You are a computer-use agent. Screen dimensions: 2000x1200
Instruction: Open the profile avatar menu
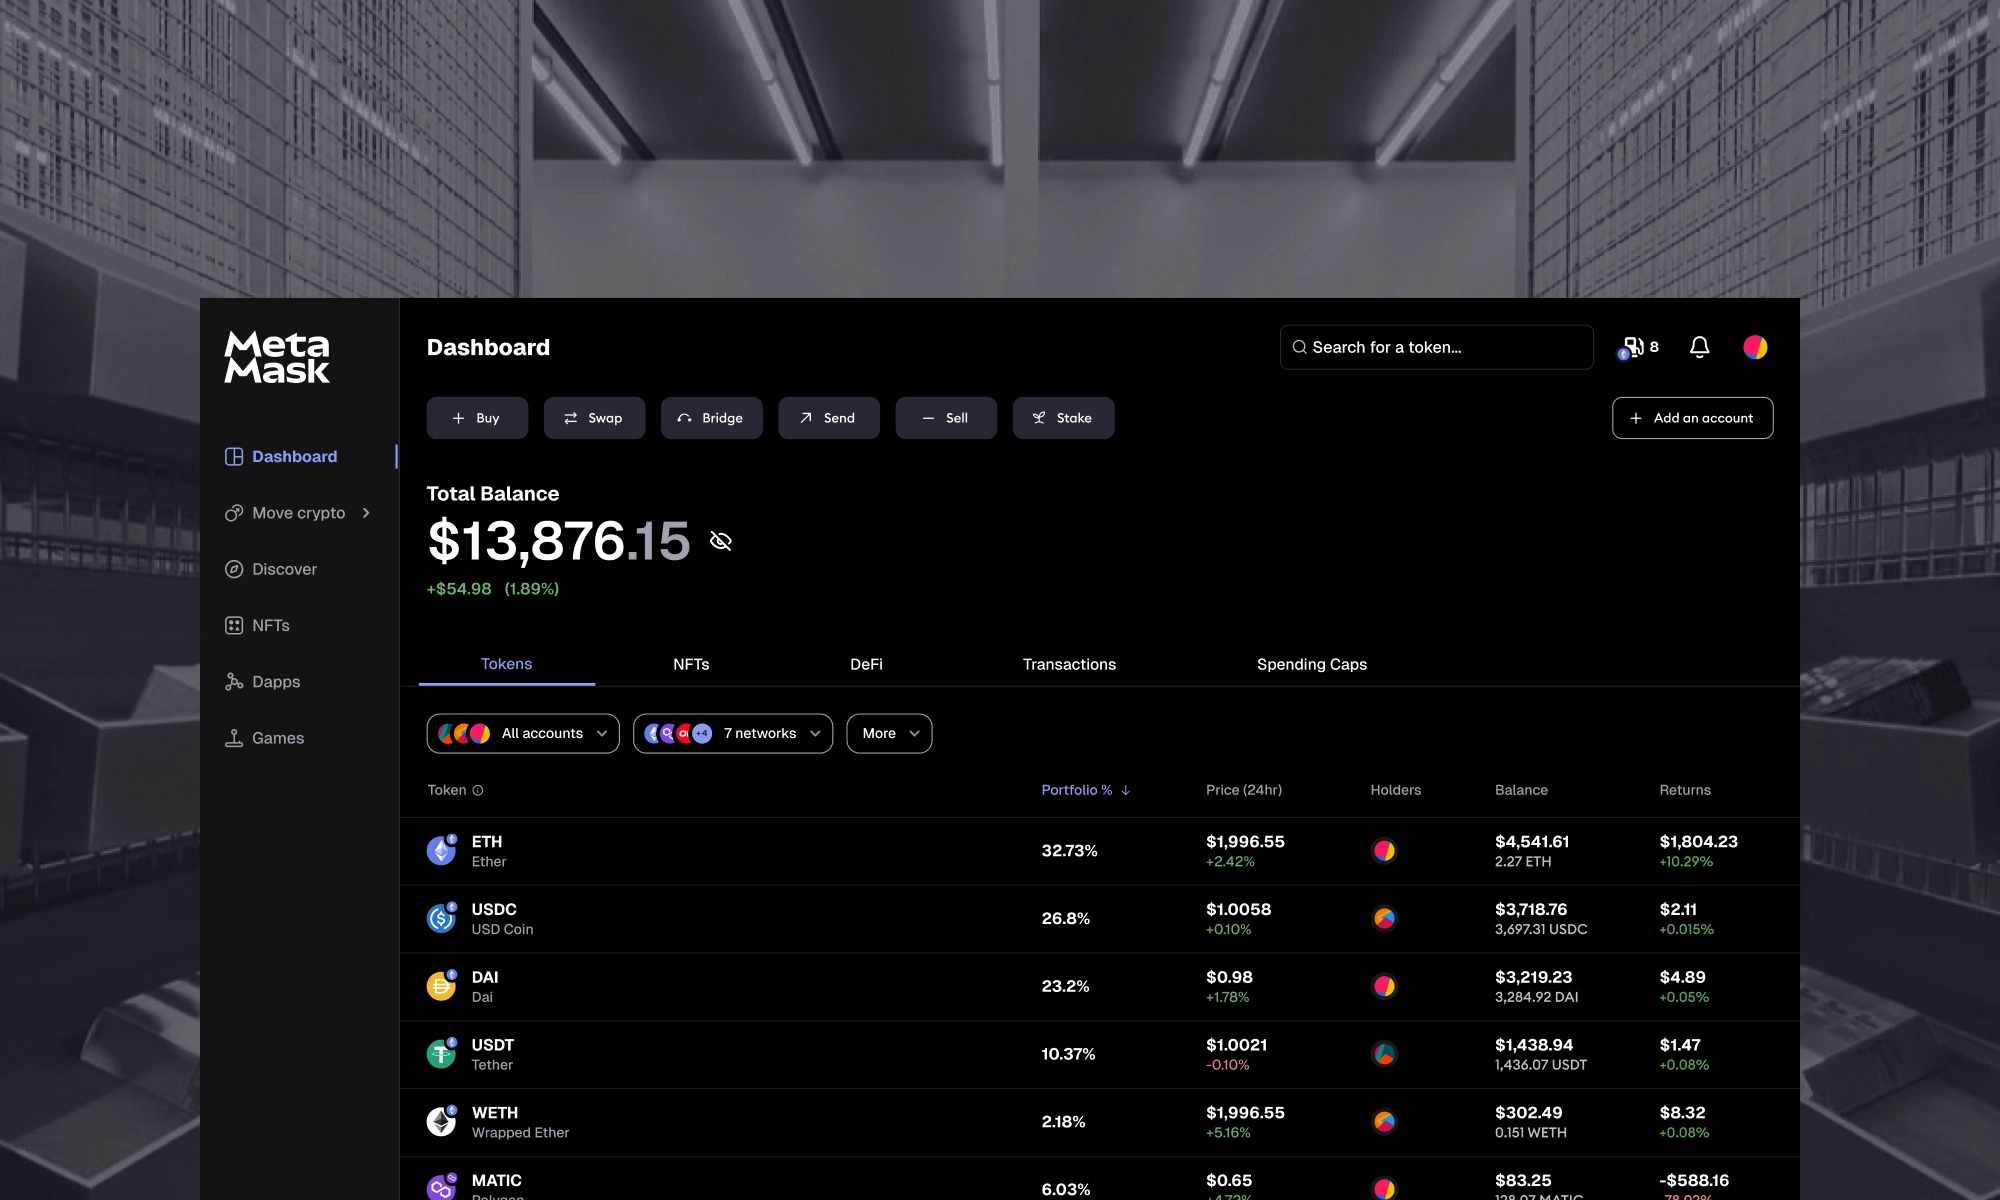pyautogui.click(x=1755, y=347)
